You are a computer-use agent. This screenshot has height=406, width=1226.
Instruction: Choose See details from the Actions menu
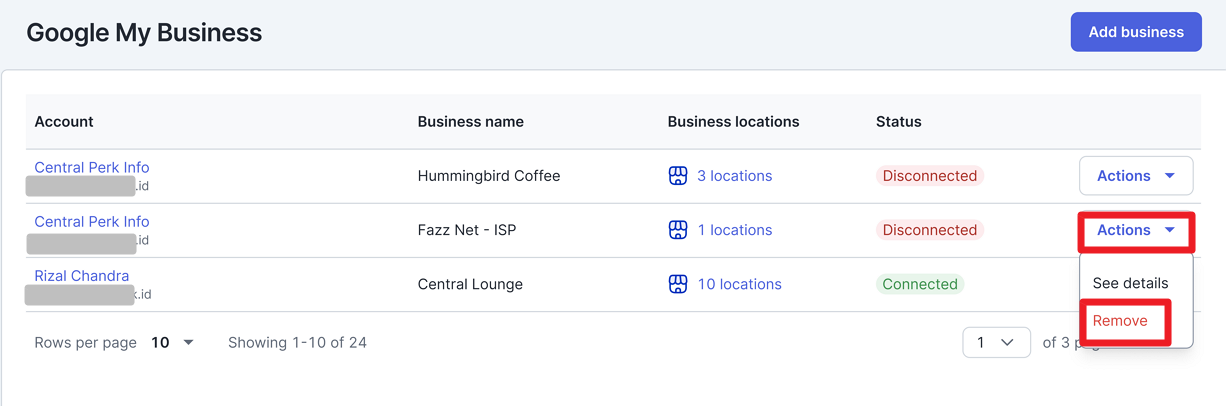pos(1130,283)
